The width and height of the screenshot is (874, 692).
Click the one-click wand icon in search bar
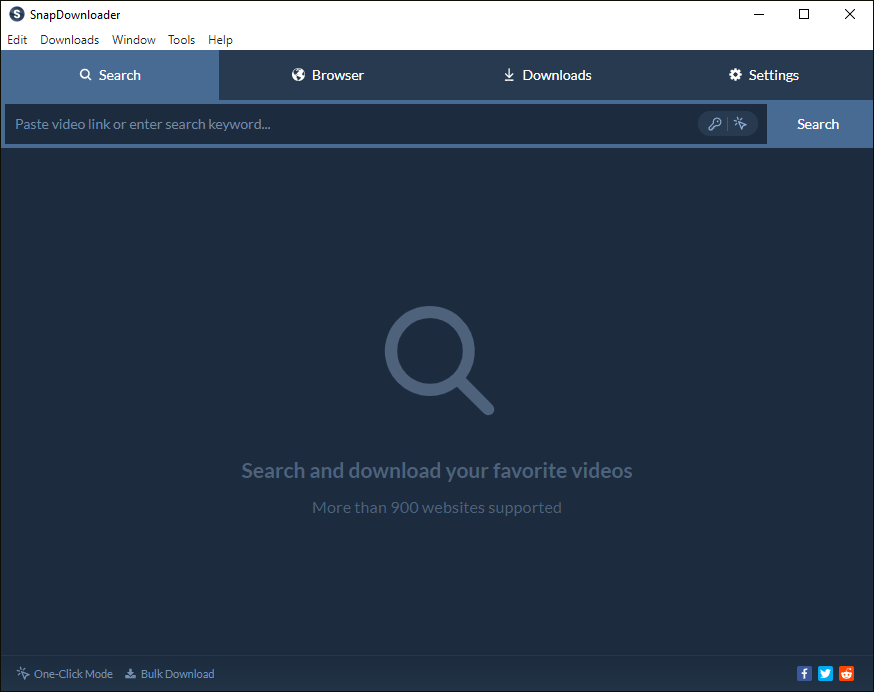click(740, 124)
